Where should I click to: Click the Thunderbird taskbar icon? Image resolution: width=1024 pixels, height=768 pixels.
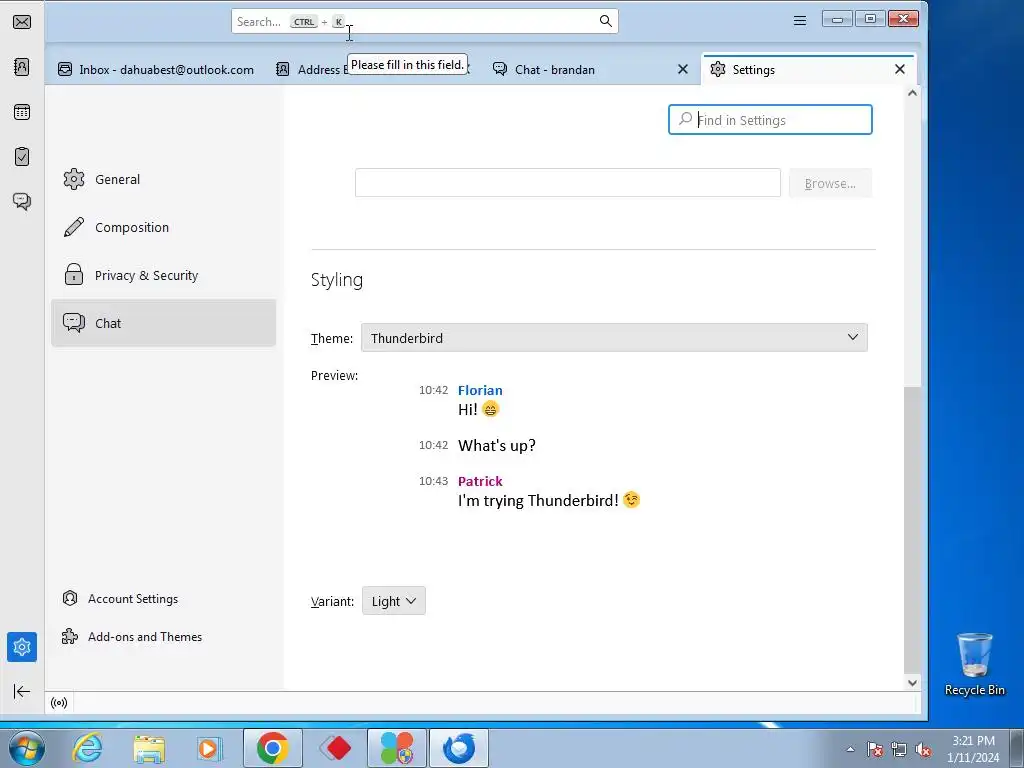pyautogui.click(x=459, y=748)
